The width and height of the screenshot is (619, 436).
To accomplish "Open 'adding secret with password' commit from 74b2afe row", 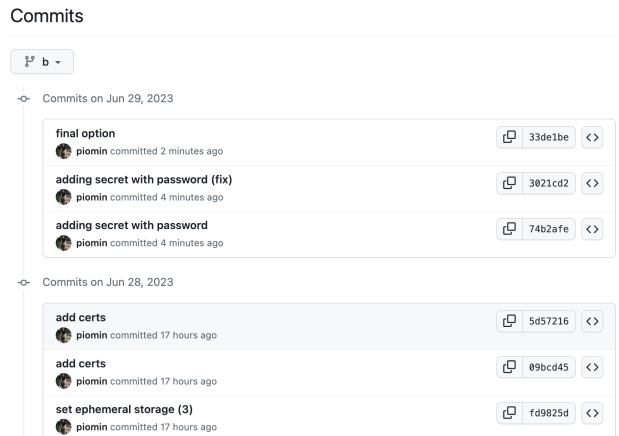I will tap(131, 226).
